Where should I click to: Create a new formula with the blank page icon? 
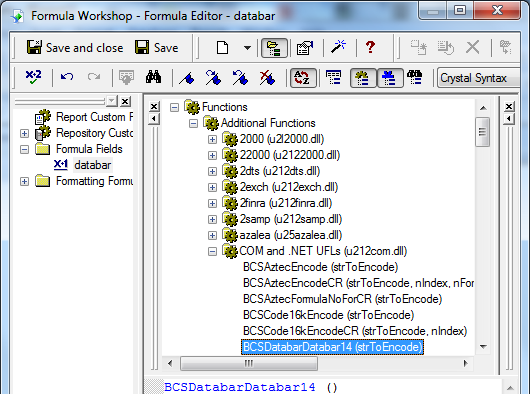(222, 48)
